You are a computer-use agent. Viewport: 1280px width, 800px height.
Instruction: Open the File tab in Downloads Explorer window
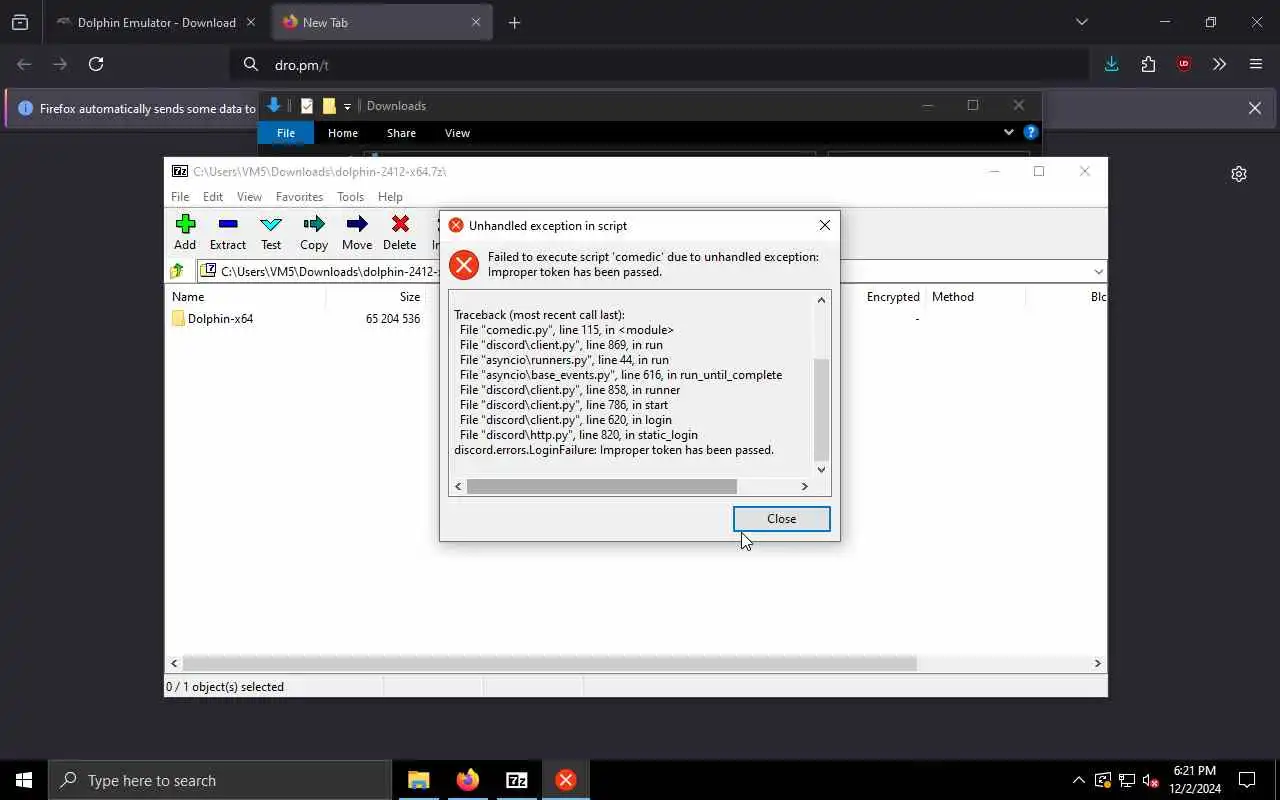point(286,133)
